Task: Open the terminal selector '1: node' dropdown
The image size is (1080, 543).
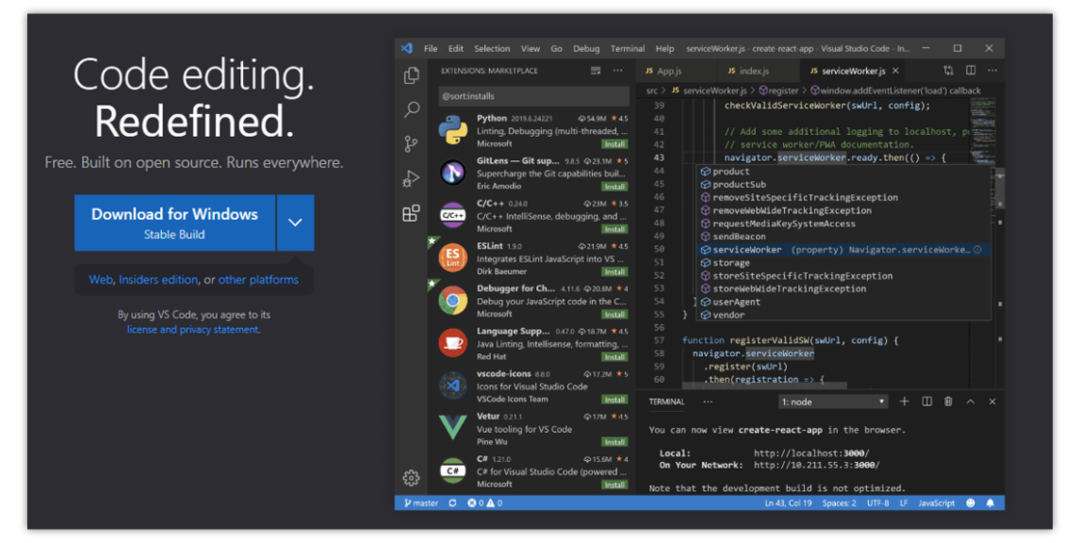Action: pos(833,402)
